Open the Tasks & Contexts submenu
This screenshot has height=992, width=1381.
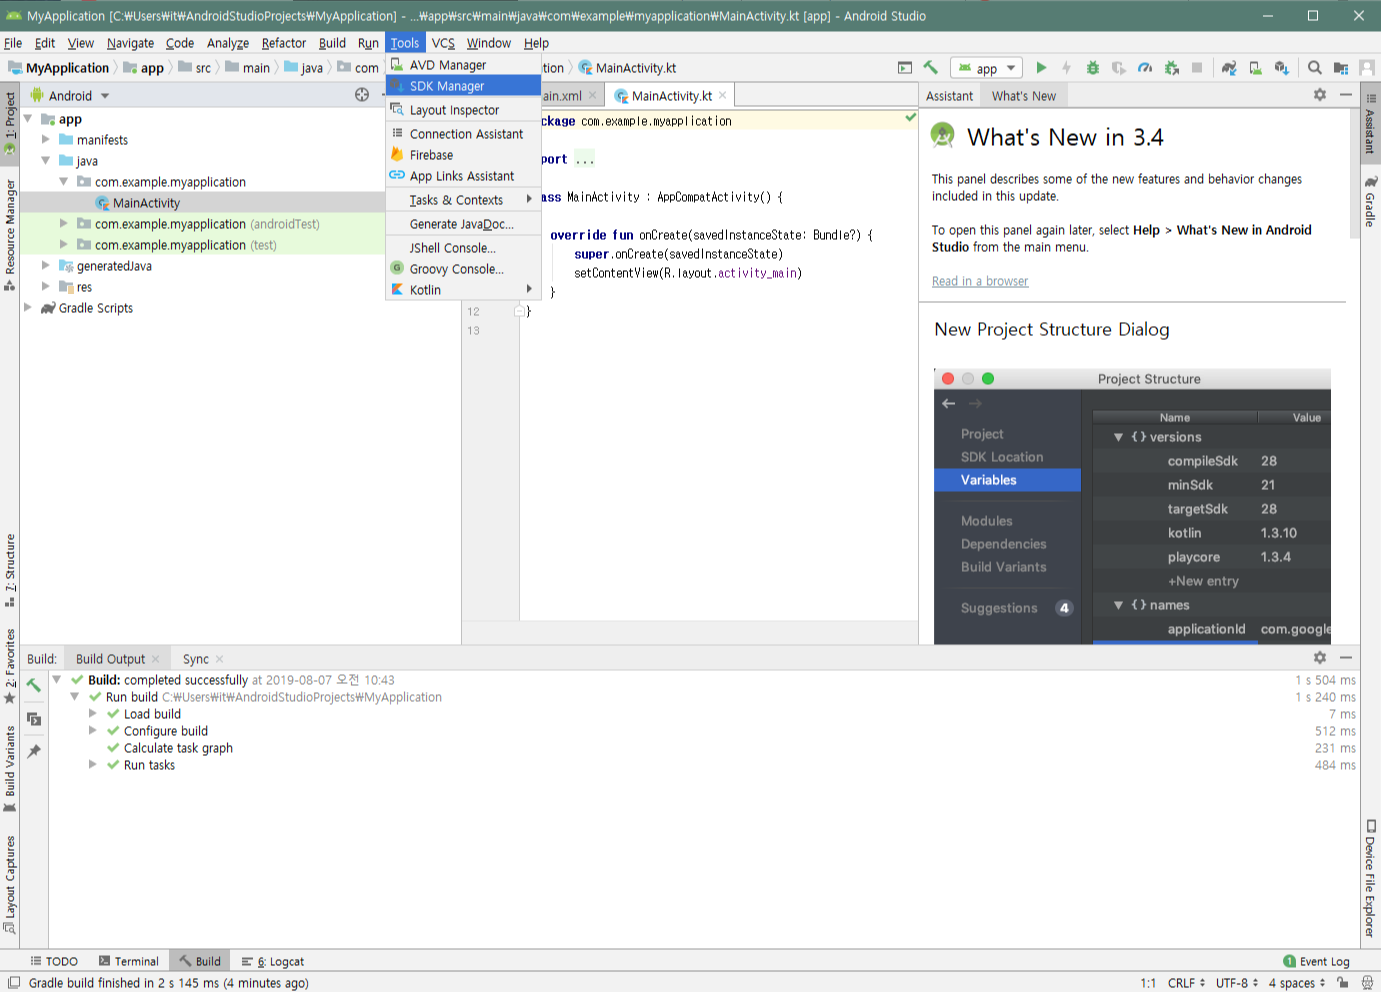(463, 200)
